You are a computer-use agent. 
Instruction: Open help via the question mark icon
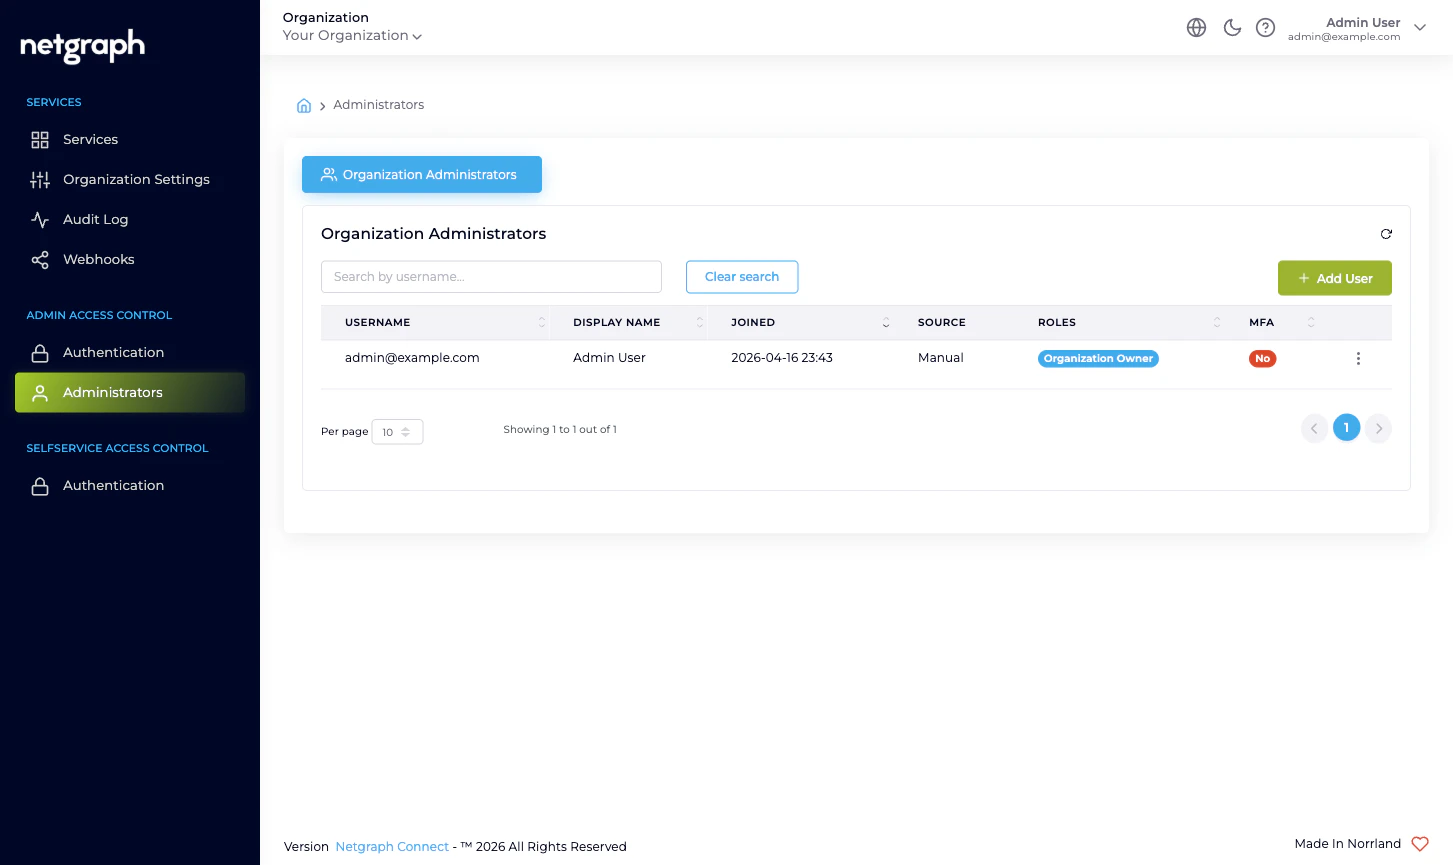pyautogui.click(x=1265, y=27)
